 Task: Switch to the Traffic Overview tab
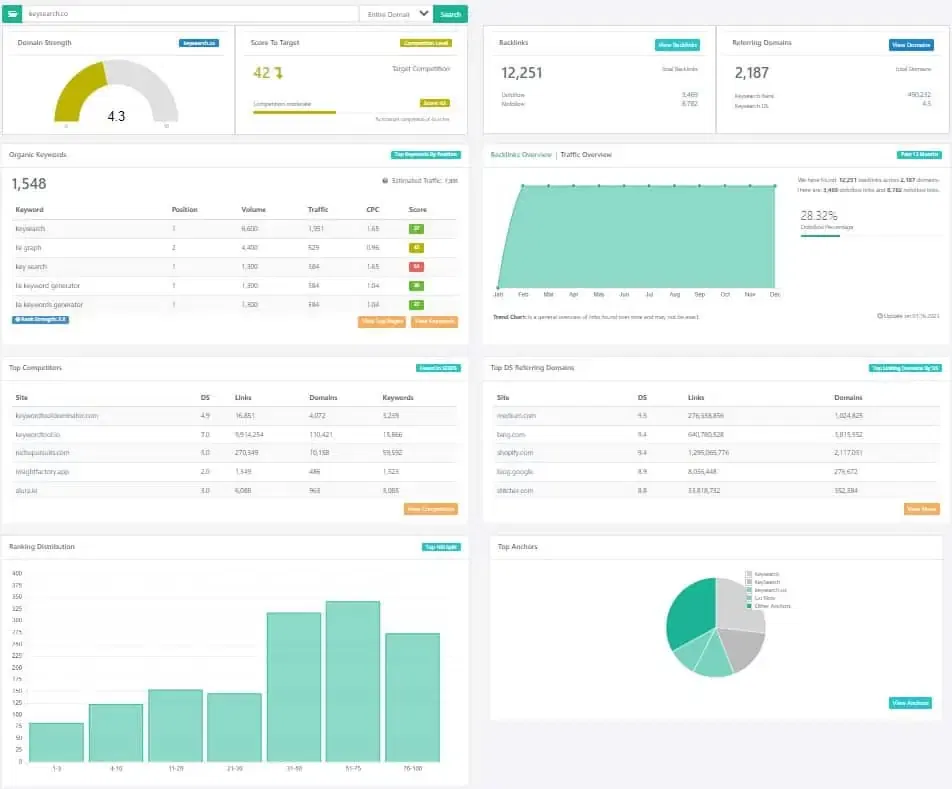(x=584, y=155)
